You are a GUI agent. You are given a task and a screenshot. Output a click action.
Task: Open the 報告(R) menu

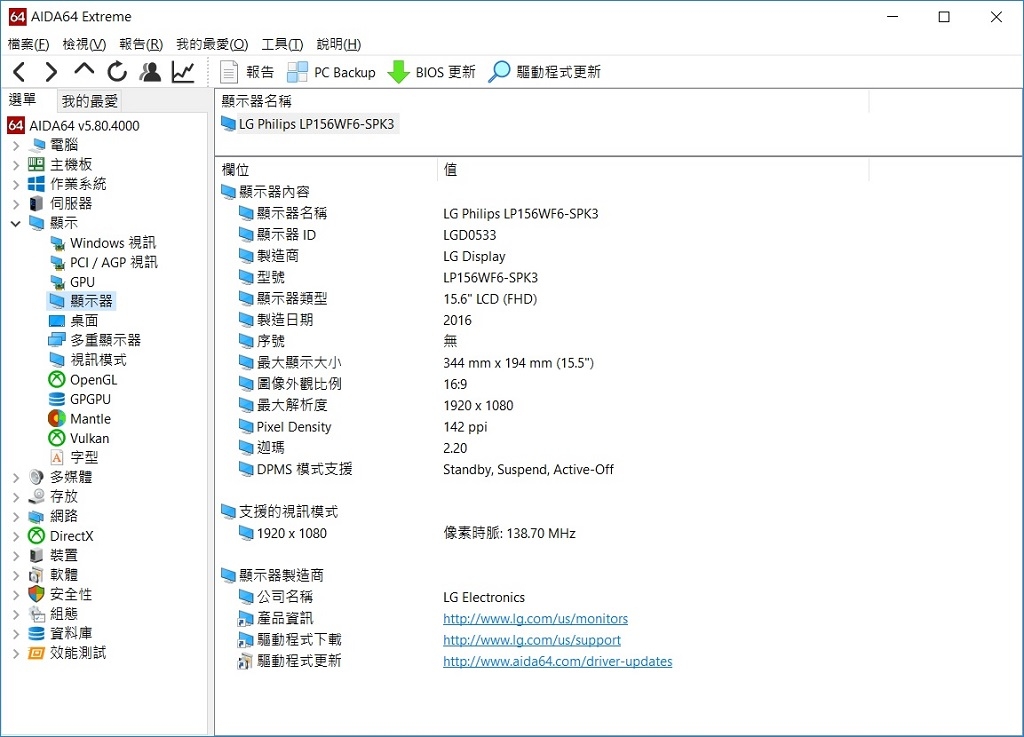pos(141,44)
